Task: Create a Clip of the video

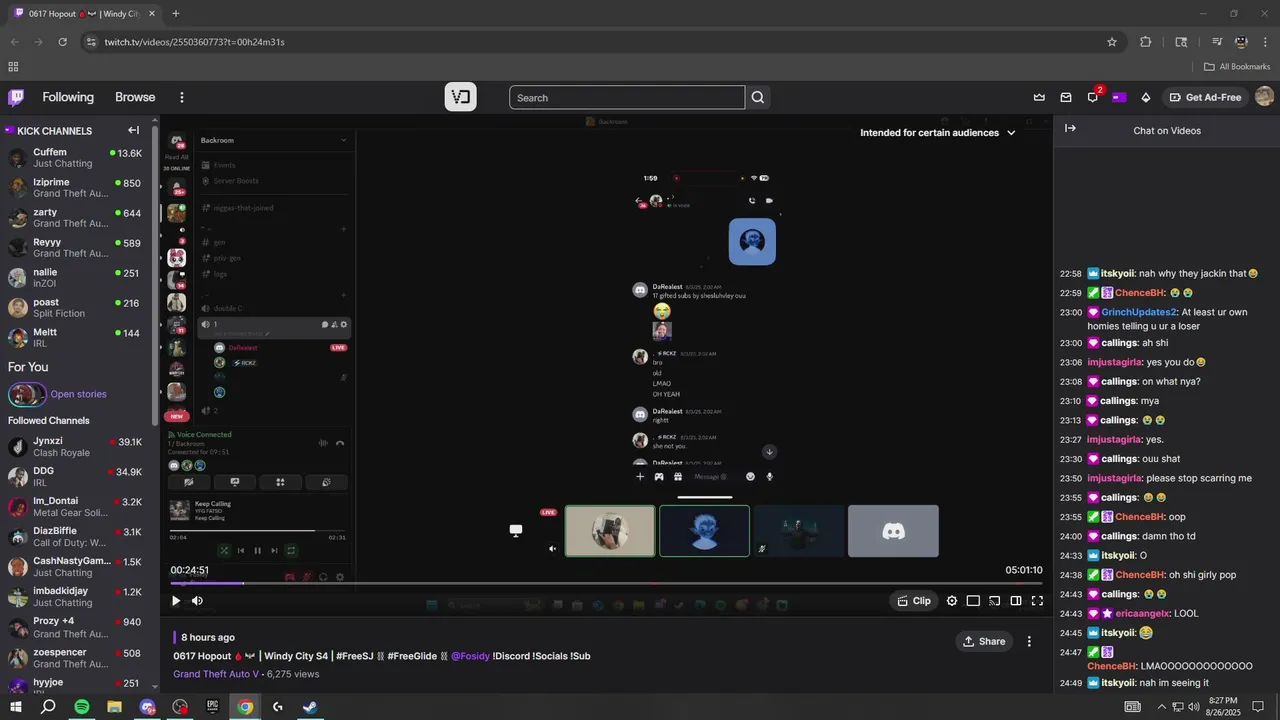Action: pyautogui.click(x=914, y=601)
